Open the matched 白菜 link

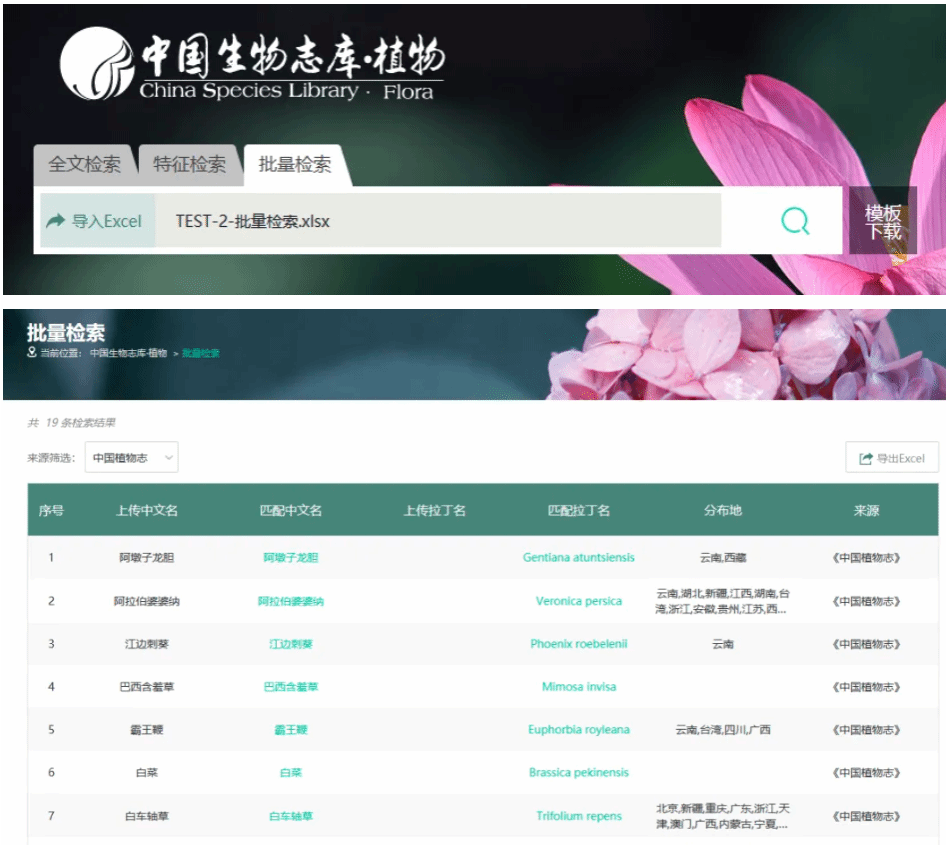(291, 773)
